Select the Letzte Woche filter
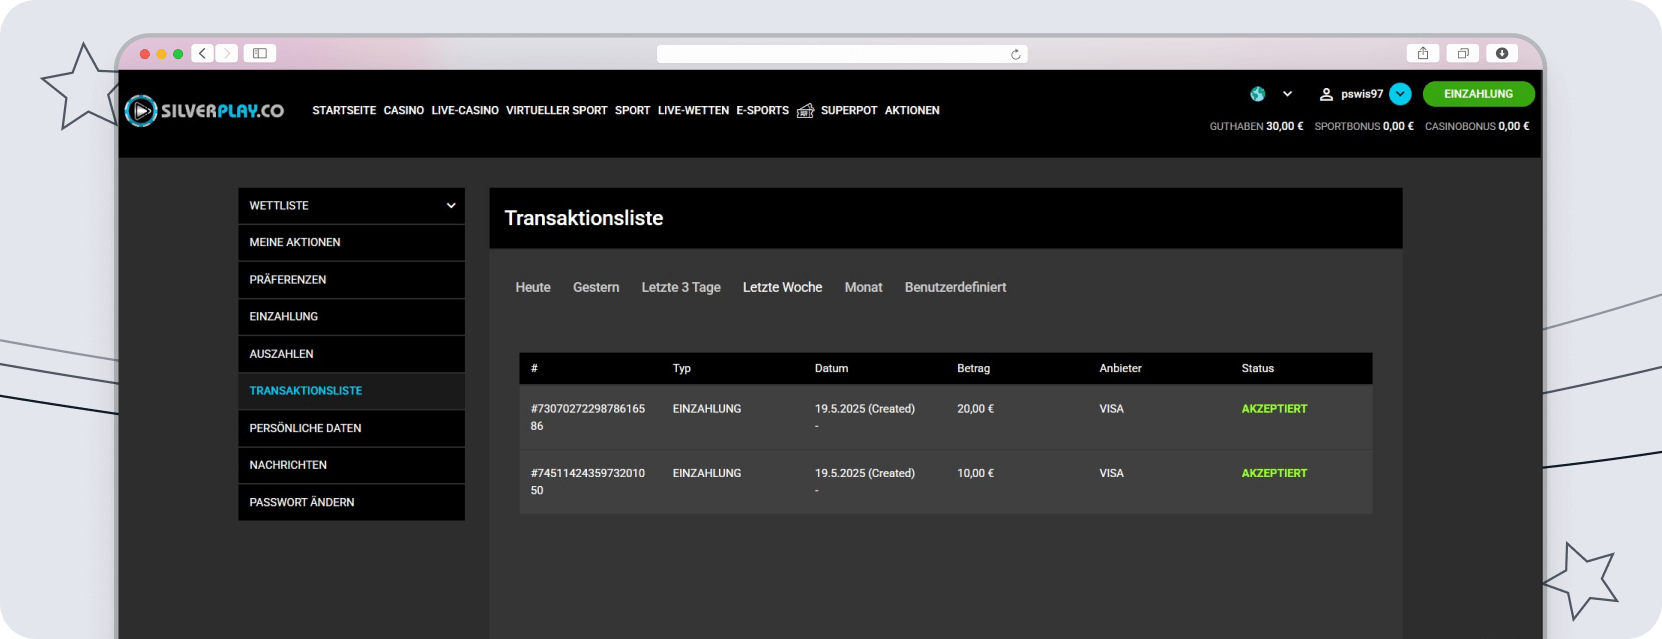This screenshot has height=639, width=1662. pyautogui.click(x=782, y=287)
